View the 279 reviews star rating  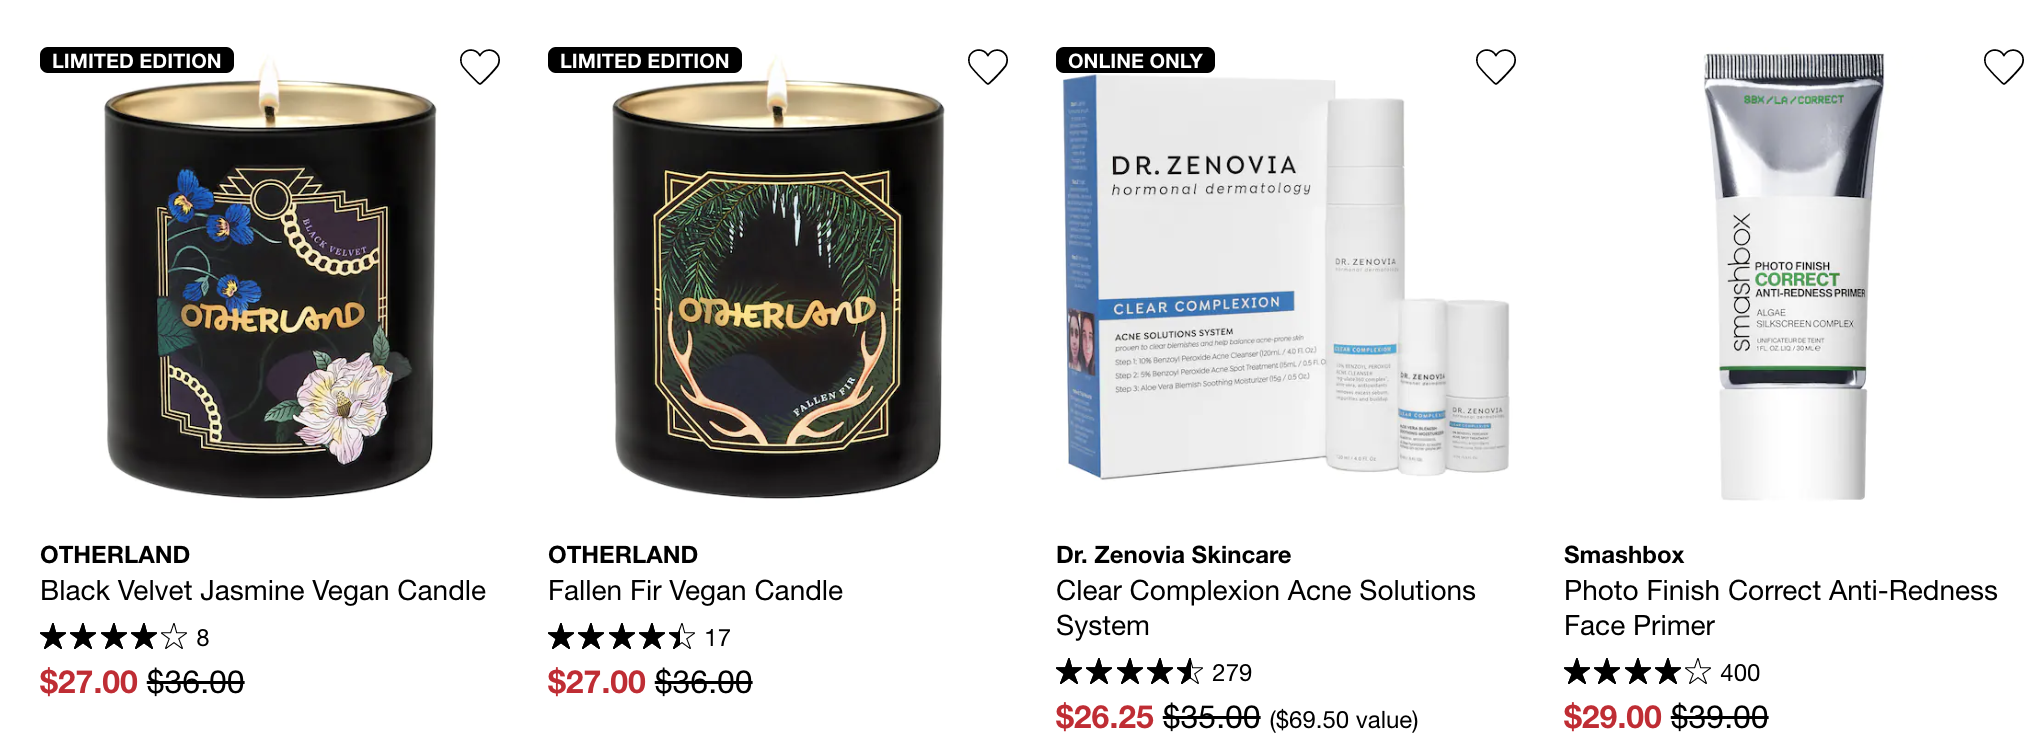[1154, 672]
